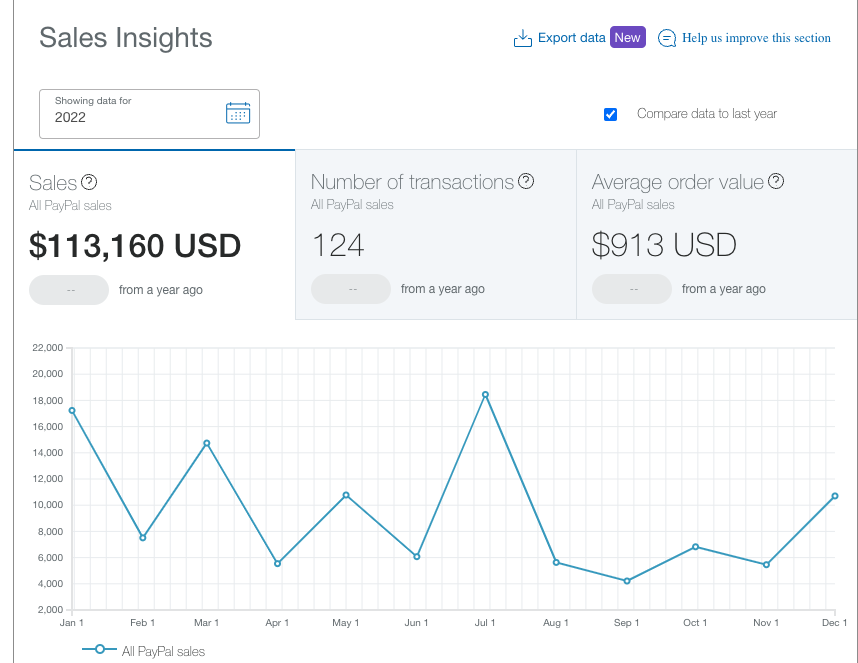The width and height of the screenshot is (858, 663).
Task: Click the purple New badge
Action: click(628, 37)
